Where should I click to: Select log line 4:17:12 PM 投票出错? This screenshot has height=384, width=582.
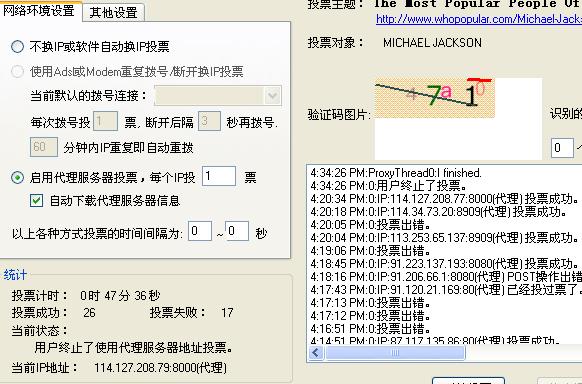[x=371, y=316]
